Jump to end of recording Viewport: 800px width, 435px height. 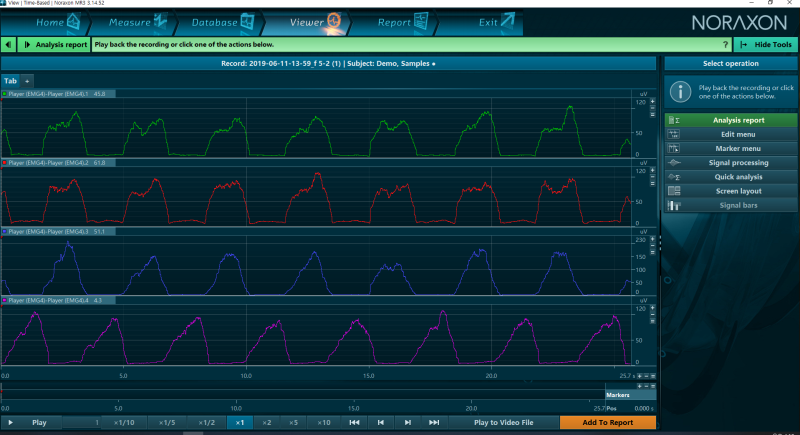(x=434, y=423)
